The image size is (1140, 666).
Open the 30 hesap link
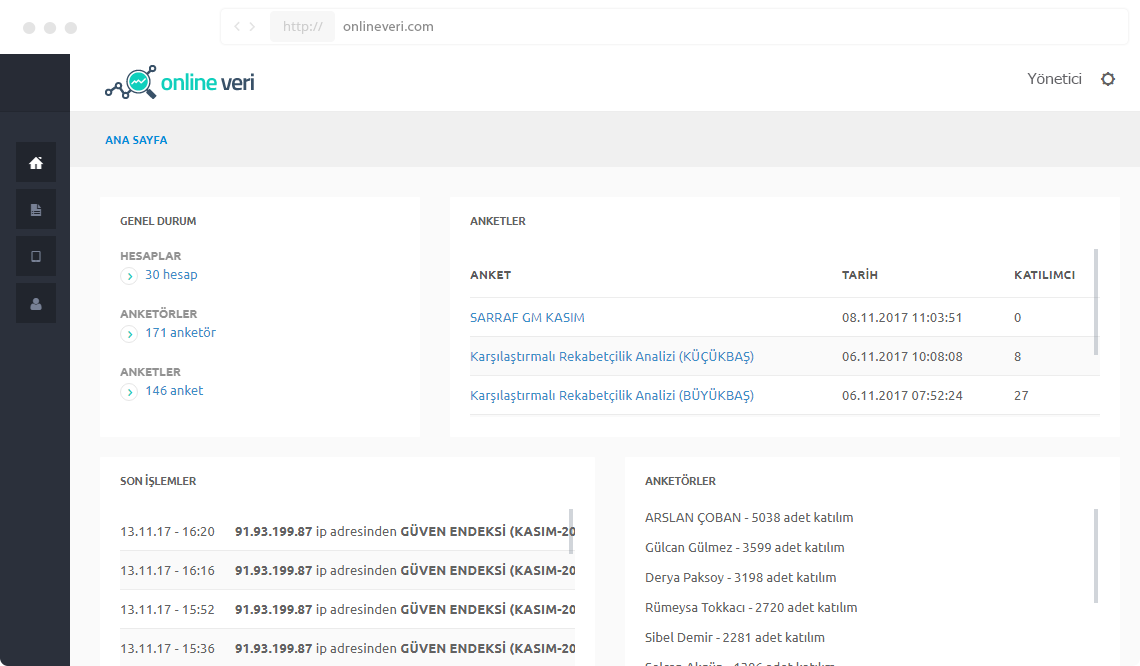tap(171, 275)
